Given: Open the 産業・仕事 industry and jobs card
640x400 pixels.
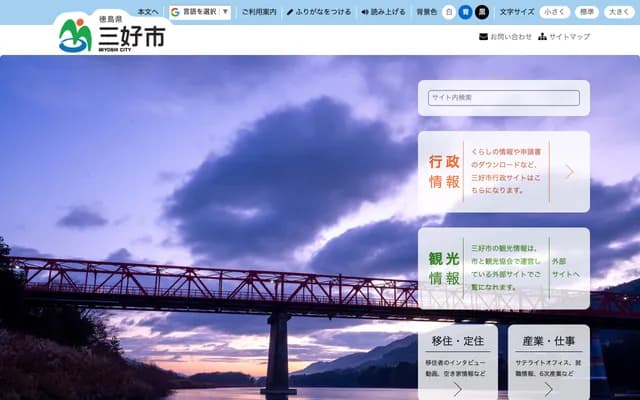Looking at the screenshot, I should pos(549,362).
